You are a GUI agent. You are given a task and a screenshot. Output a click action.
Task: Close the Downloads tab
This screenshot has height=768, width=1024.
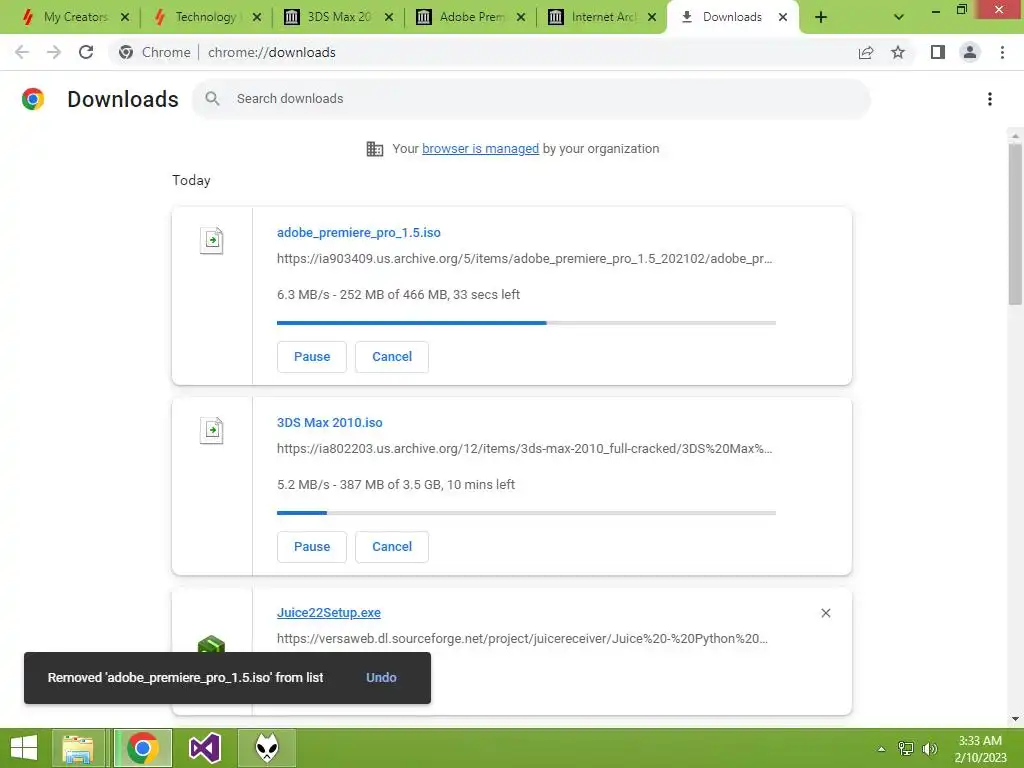(783, 17)
